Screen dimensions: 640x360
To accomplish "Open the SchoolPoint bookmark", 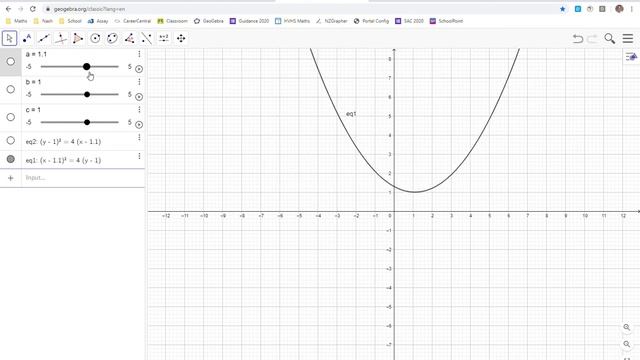I will tap(447, 21).
